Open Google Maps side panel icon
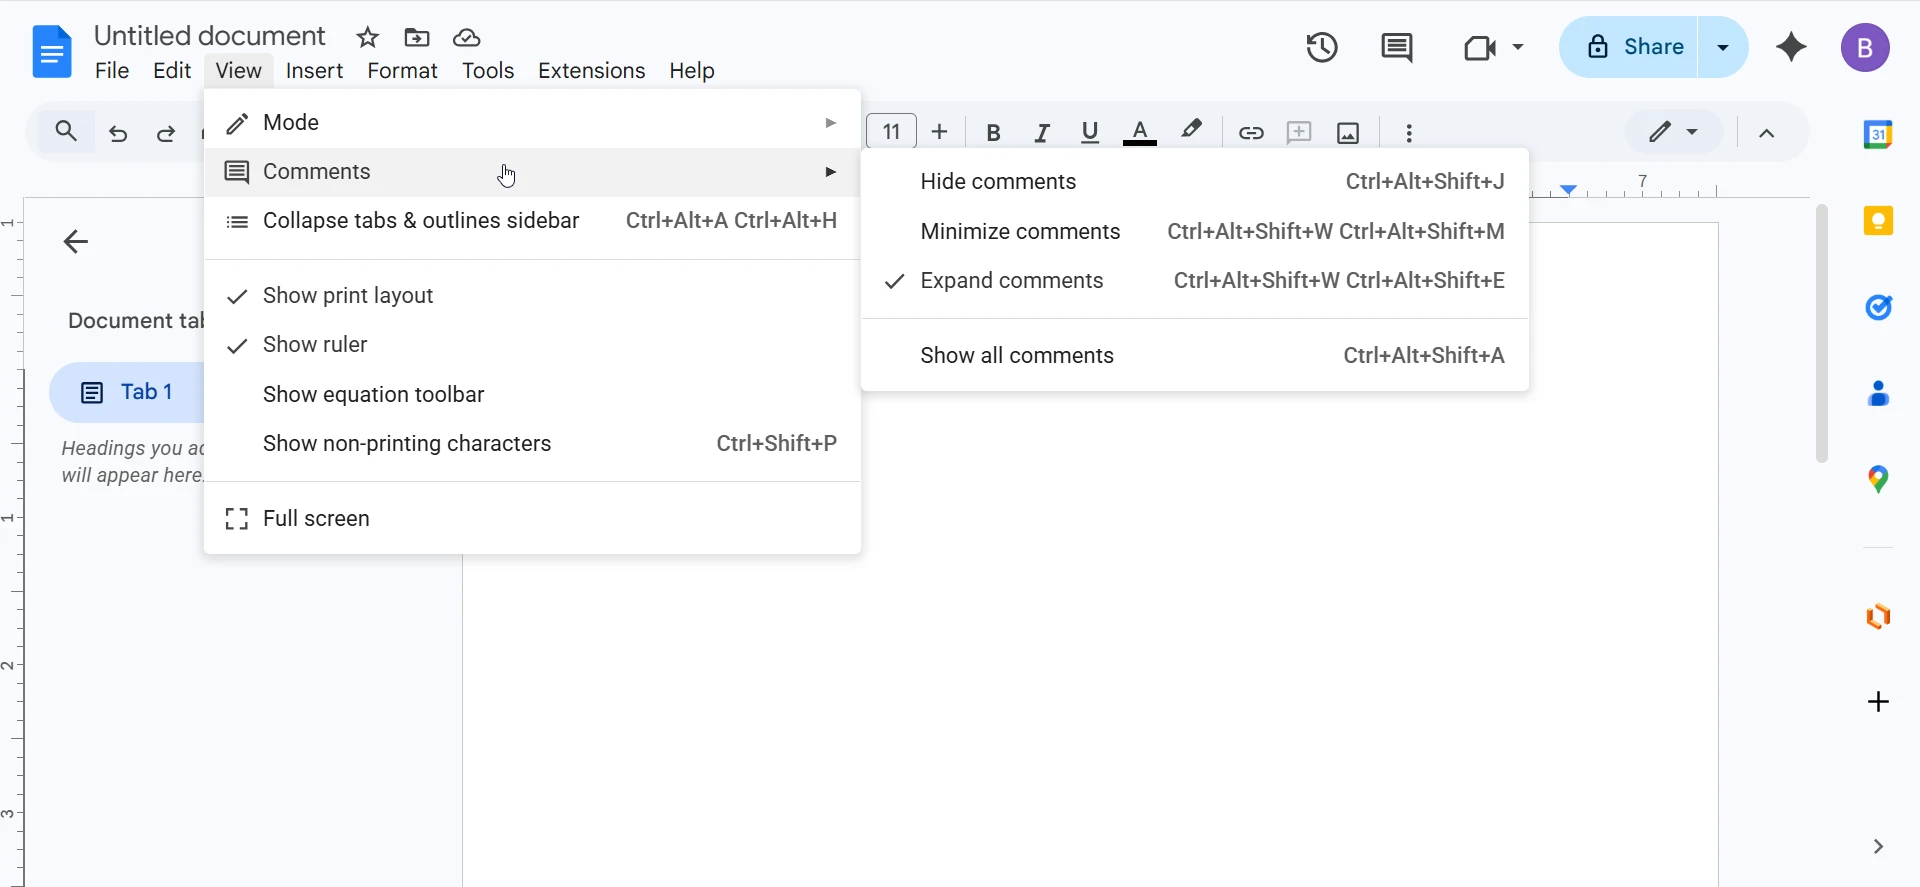Screen dimensions: 1920x887 tap(1877, 480)
